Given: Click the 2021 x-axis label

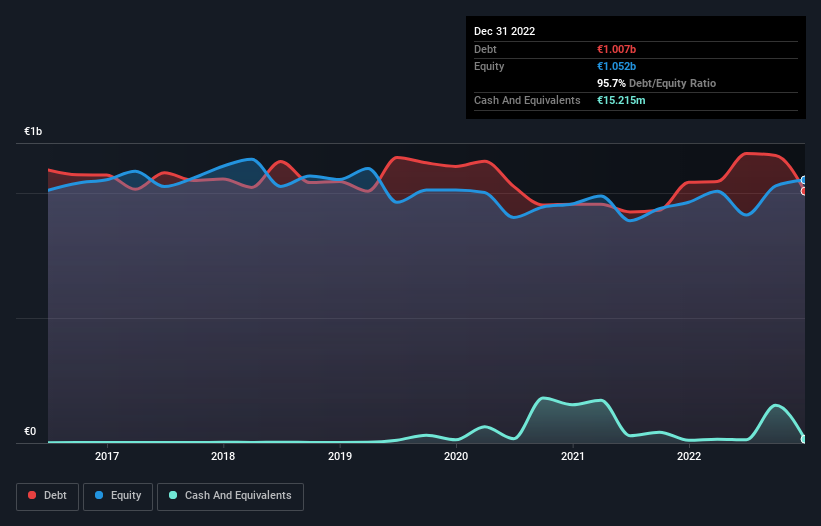Looking at the screenshot, I should (x=573, y=456).
